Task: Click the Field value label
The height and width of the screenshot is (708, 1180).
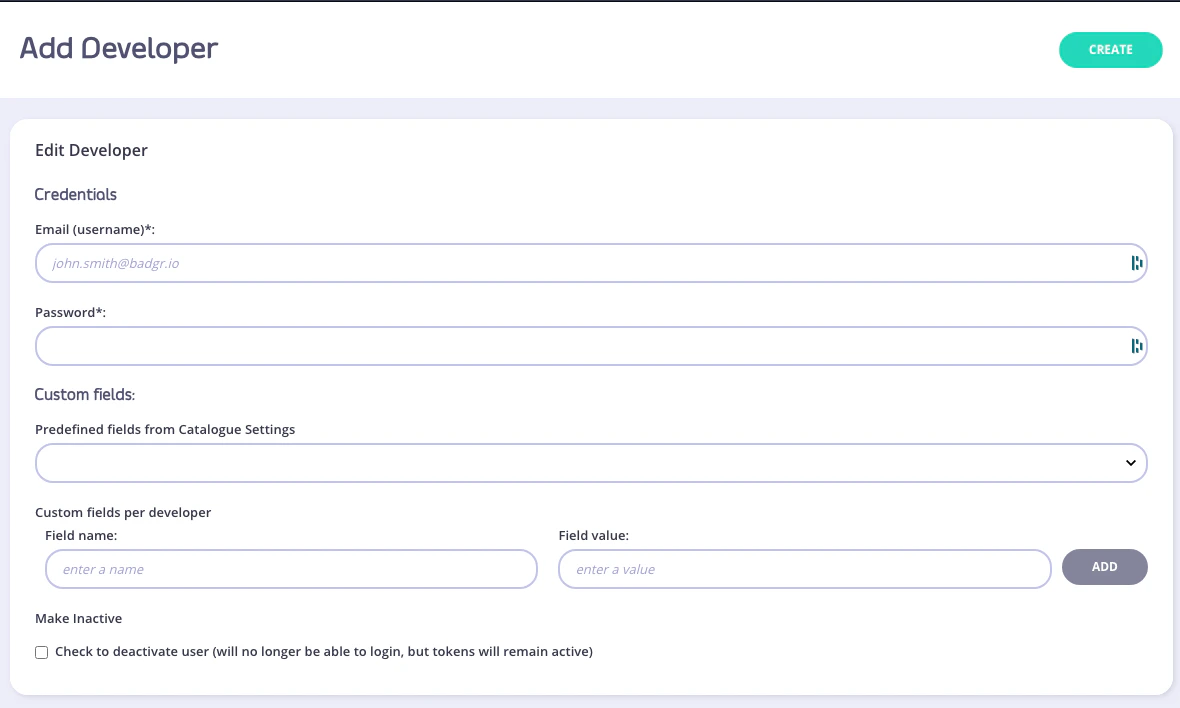Action: (x=593, y=535)
